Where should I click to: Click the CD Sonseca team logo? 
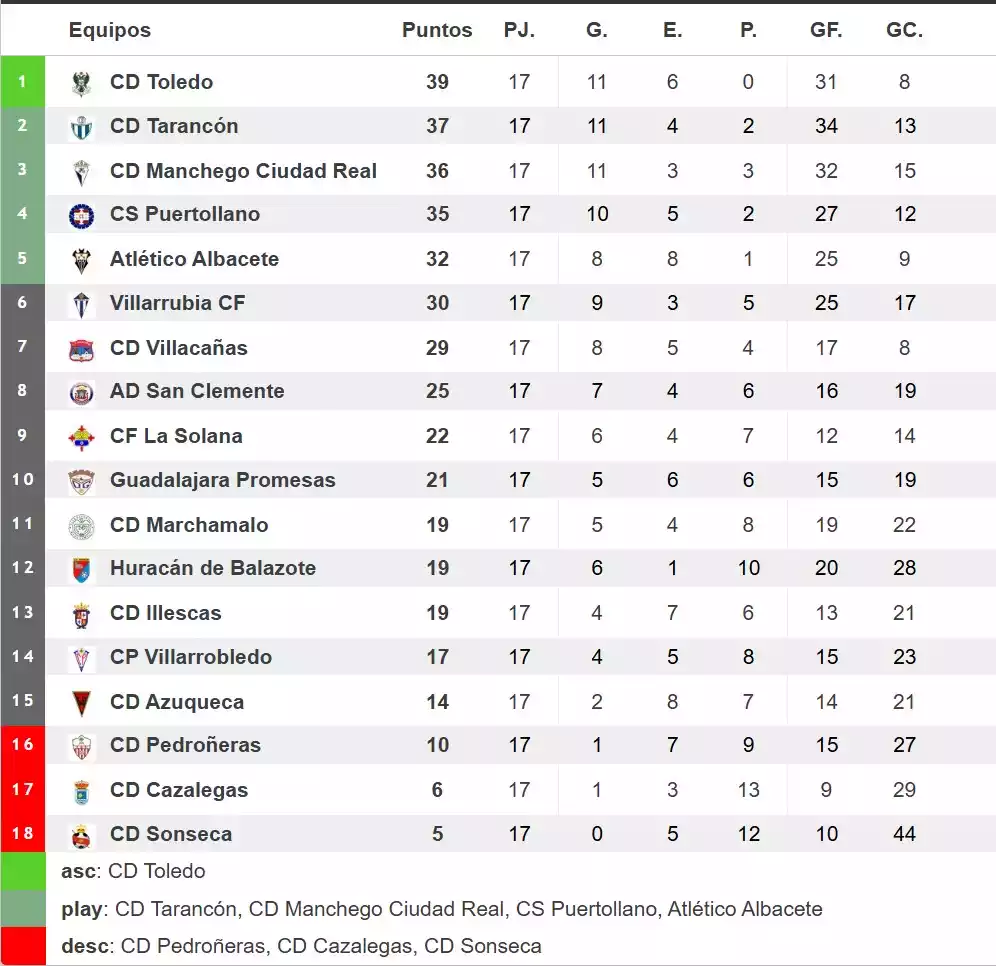click(x=81, y=836)
